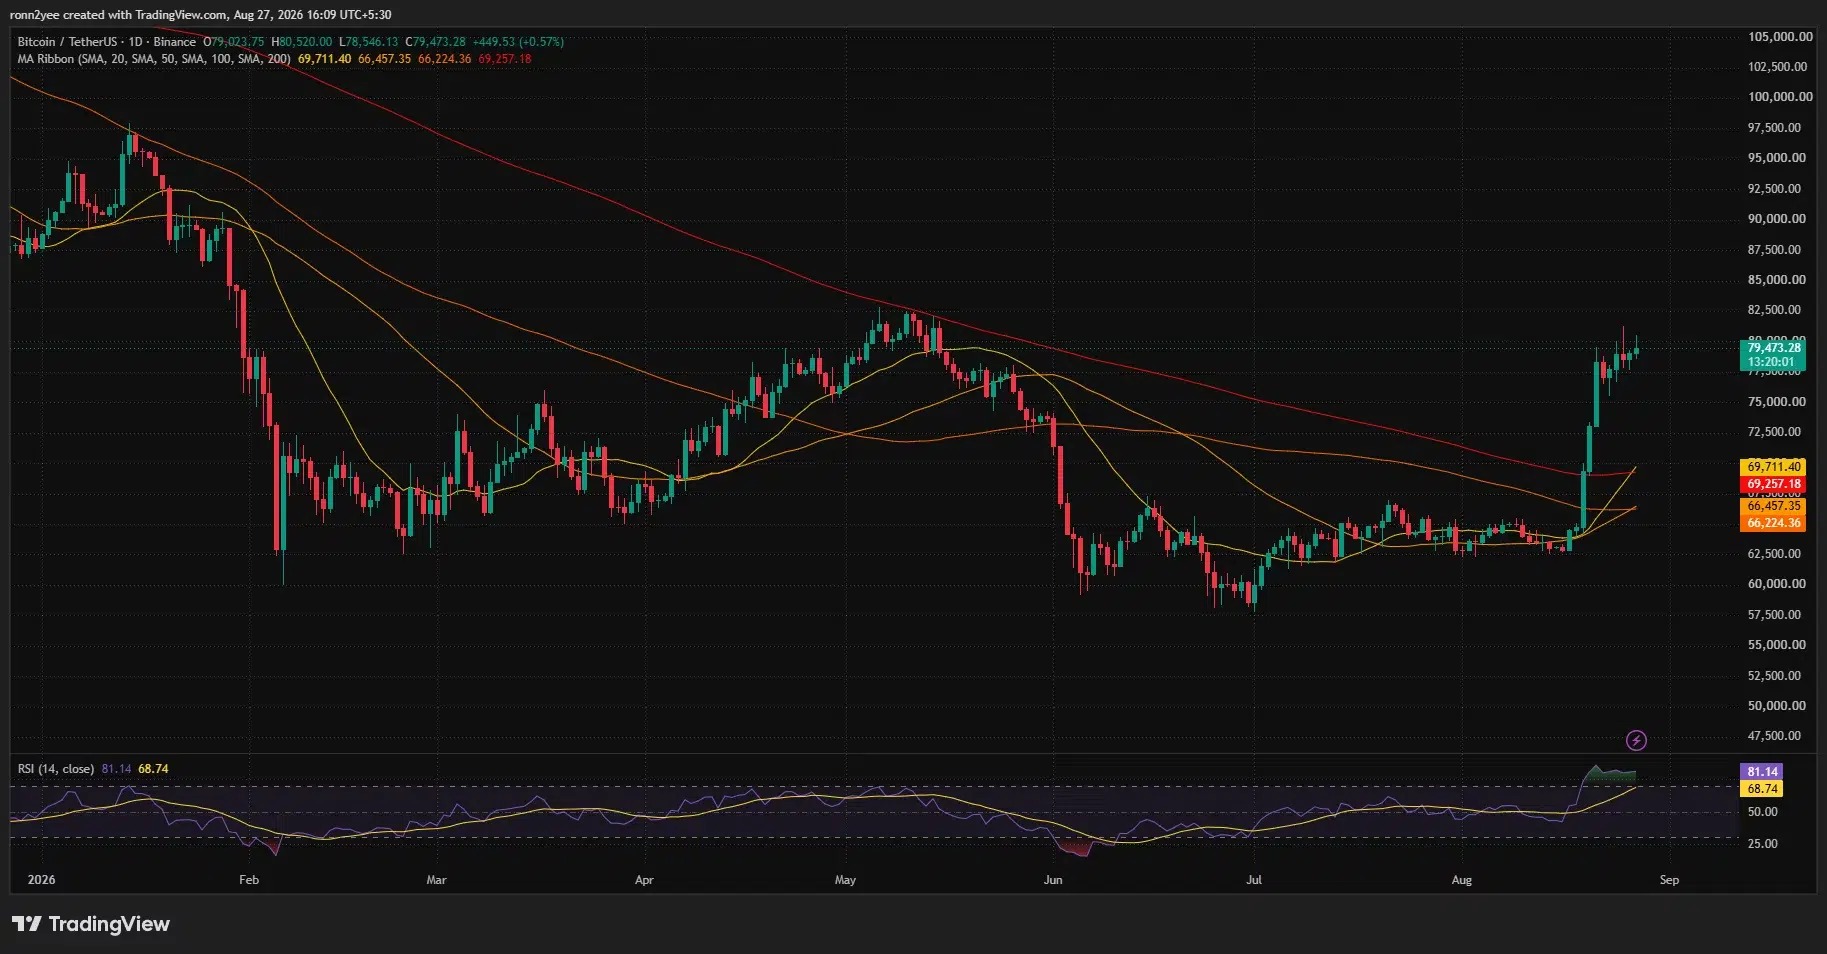The image size is (1827, 954).
Task: Click the "Jul" label on the time axis
Action: click(1253, 880)
